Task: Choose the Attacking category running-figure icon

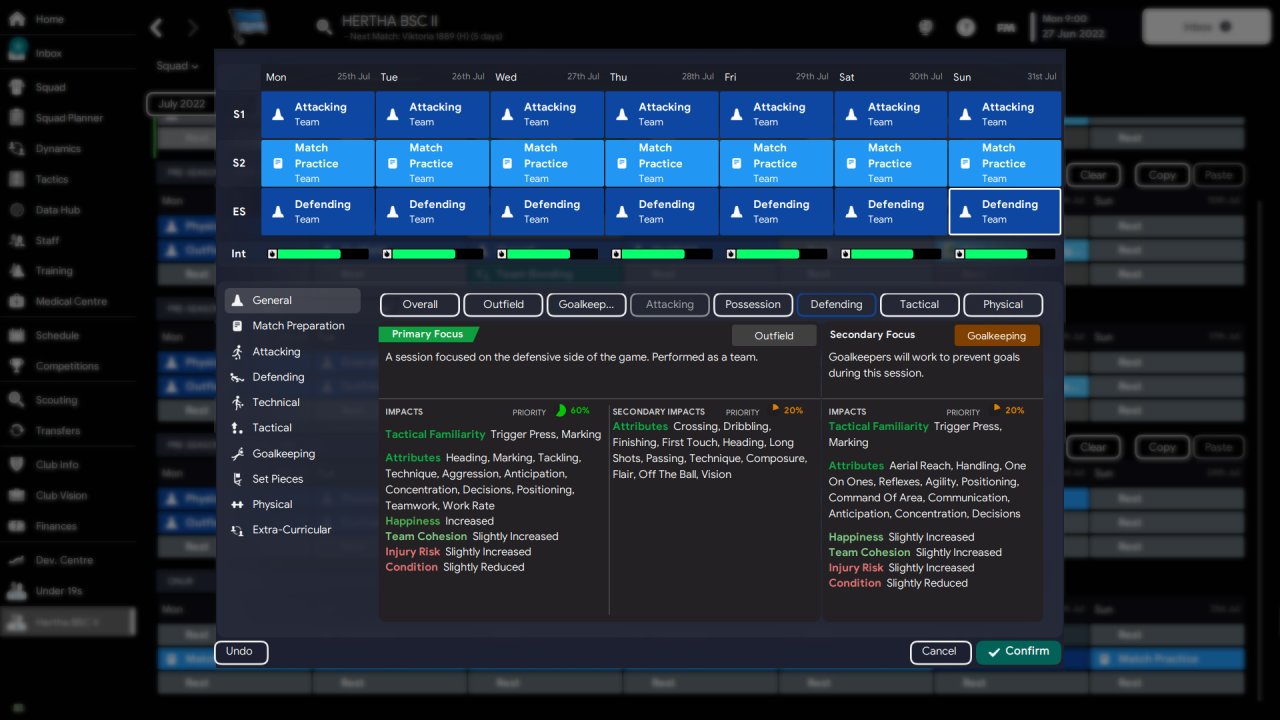Action: pyautogui.click(x=237, y=352)
